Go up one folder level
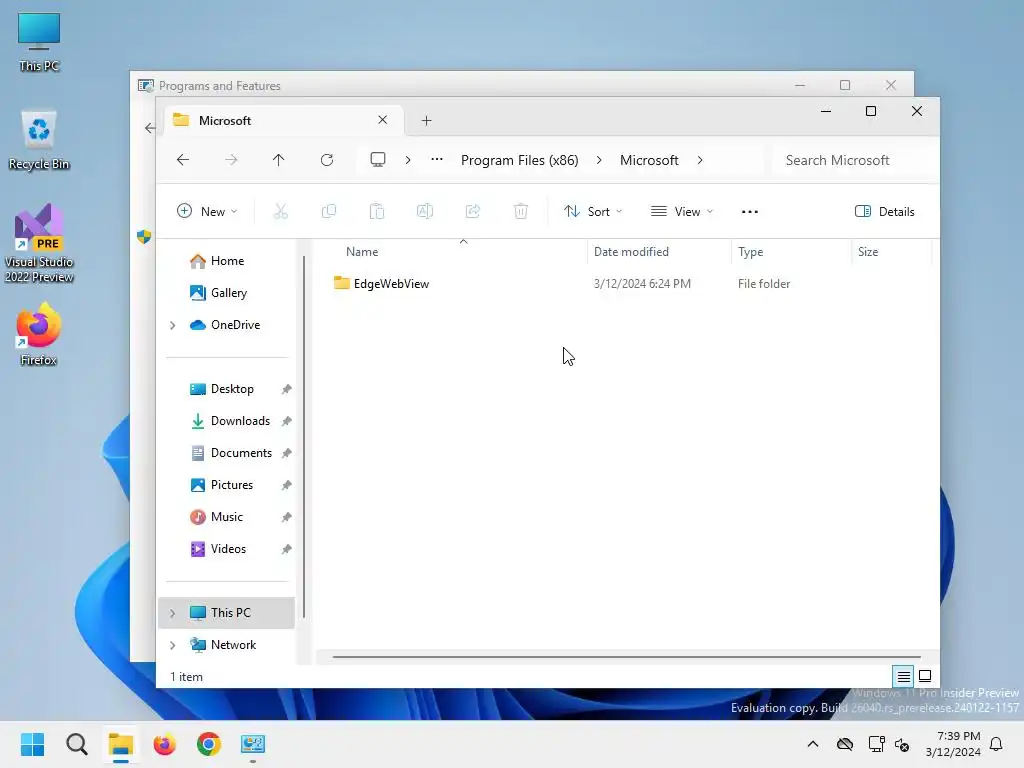This screenshot has height=768, width=1024. 278,160
